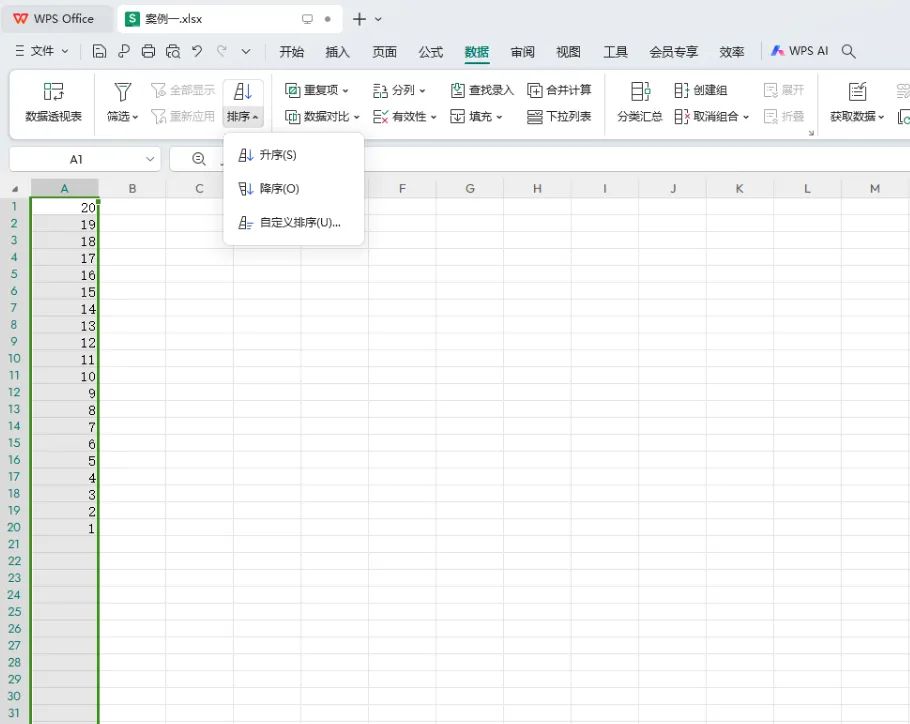The height and width of the screenshot is (724, 910).
Task: Expand Ungroup (取消组合) dropdown
Action: (x=746, y=117)
